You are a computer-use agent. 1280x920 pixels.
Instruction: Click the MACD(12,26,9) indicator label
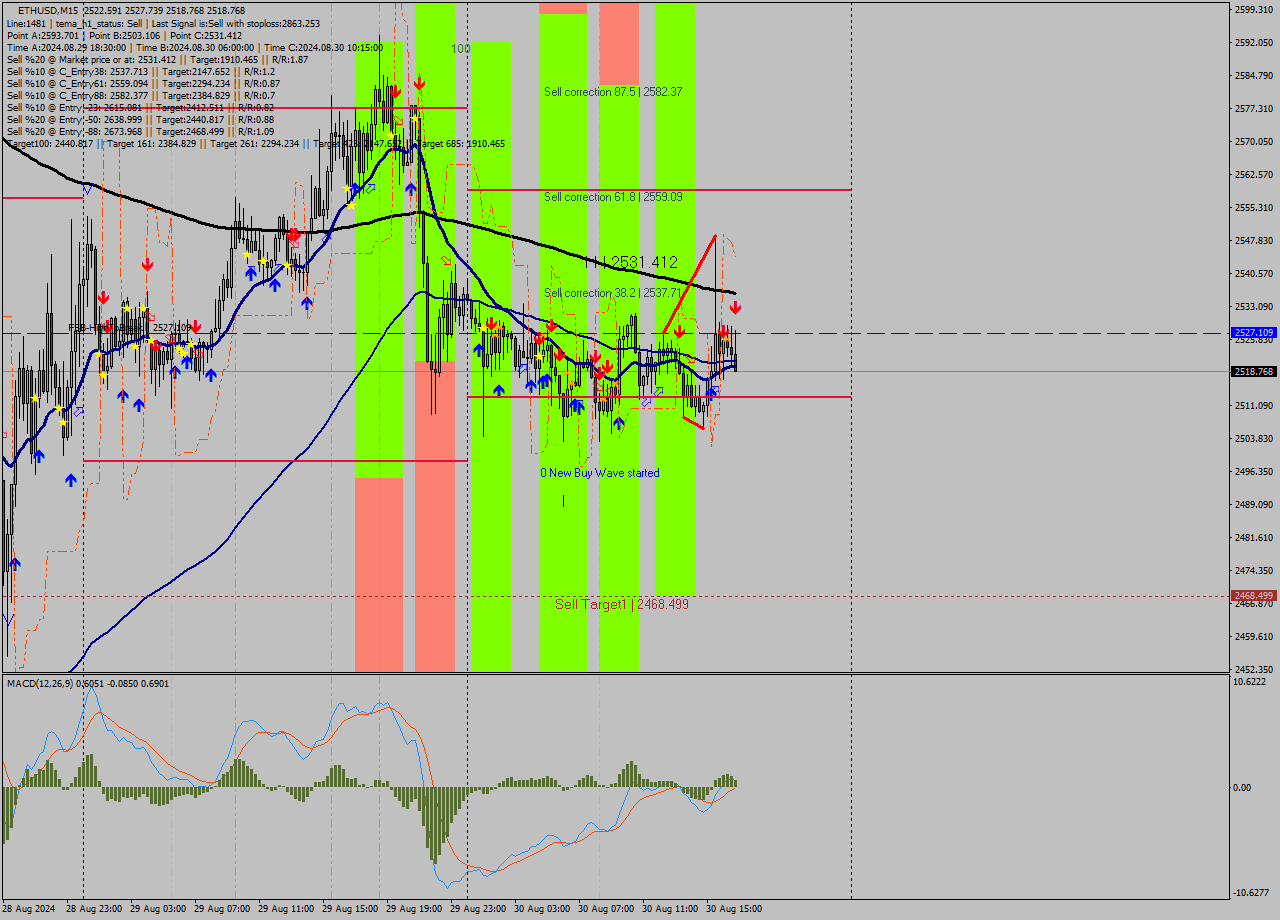(x=88, y=683)
